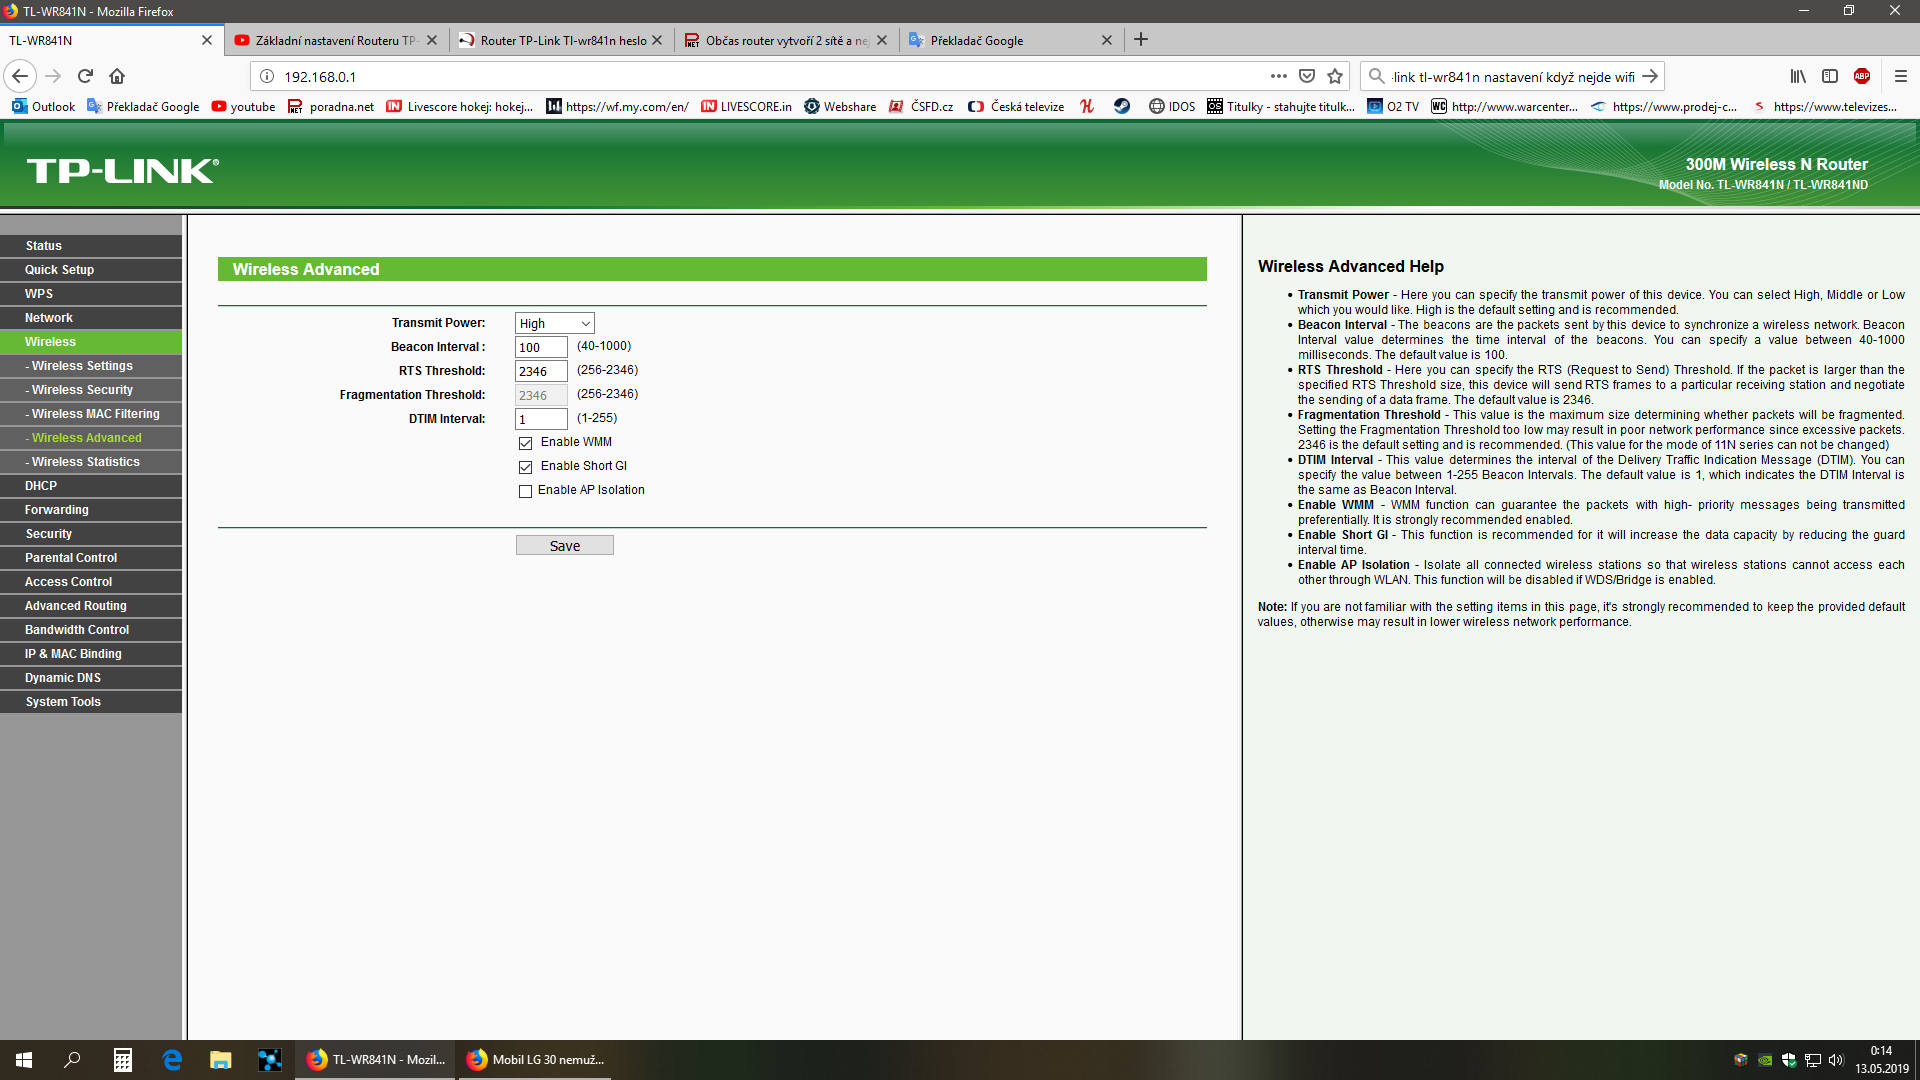Viewport: 1920px width, 1080px height.
Task: Open Windows Start menu
Action: [24, 1060]
